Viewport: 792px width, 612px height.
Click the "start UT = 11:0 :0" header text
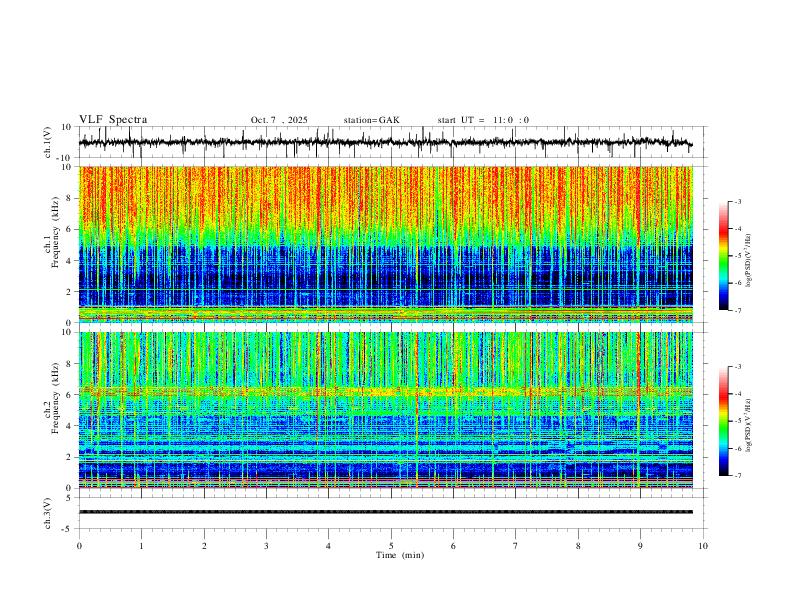(483, 120)
